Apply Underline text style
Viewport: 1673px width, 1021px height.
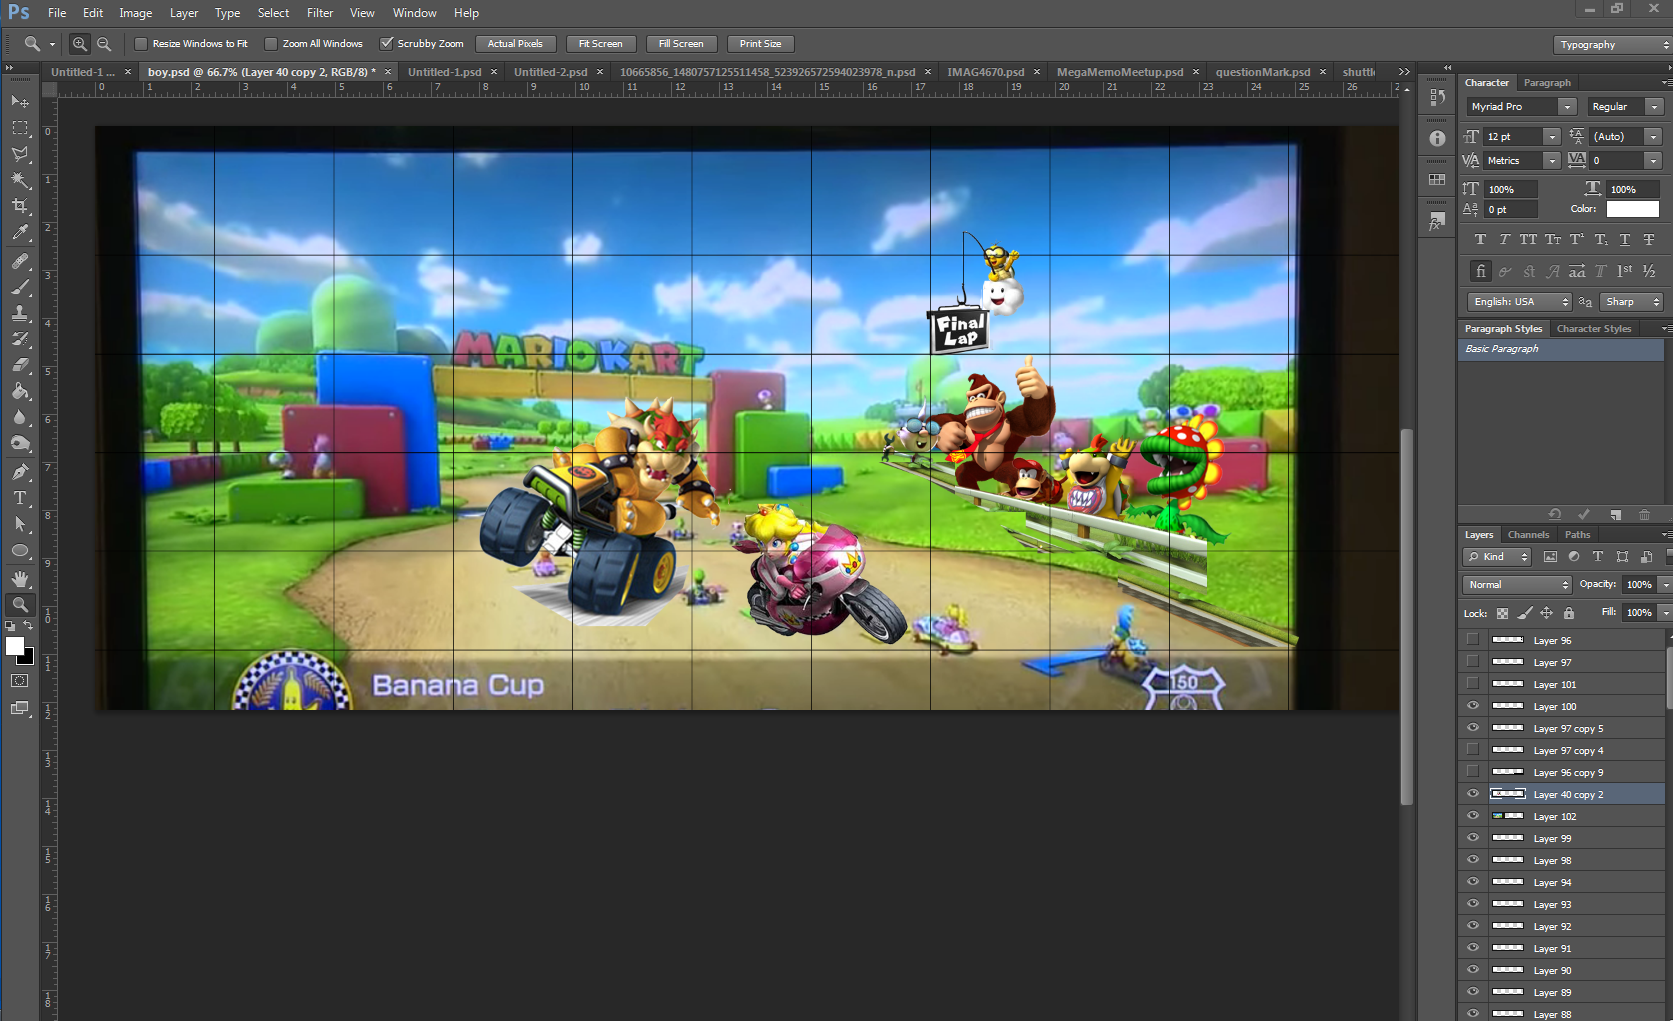pos(1625,240)
